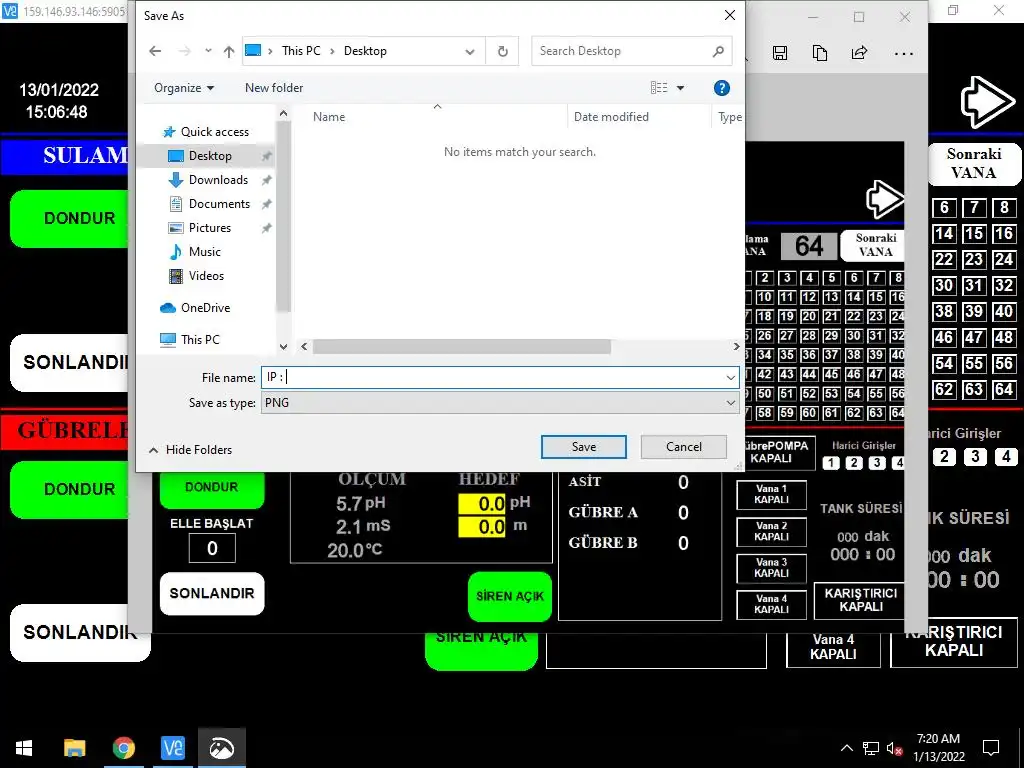
Task: Click the Desktop pin icon in Quick access
Action: (266, 156)
